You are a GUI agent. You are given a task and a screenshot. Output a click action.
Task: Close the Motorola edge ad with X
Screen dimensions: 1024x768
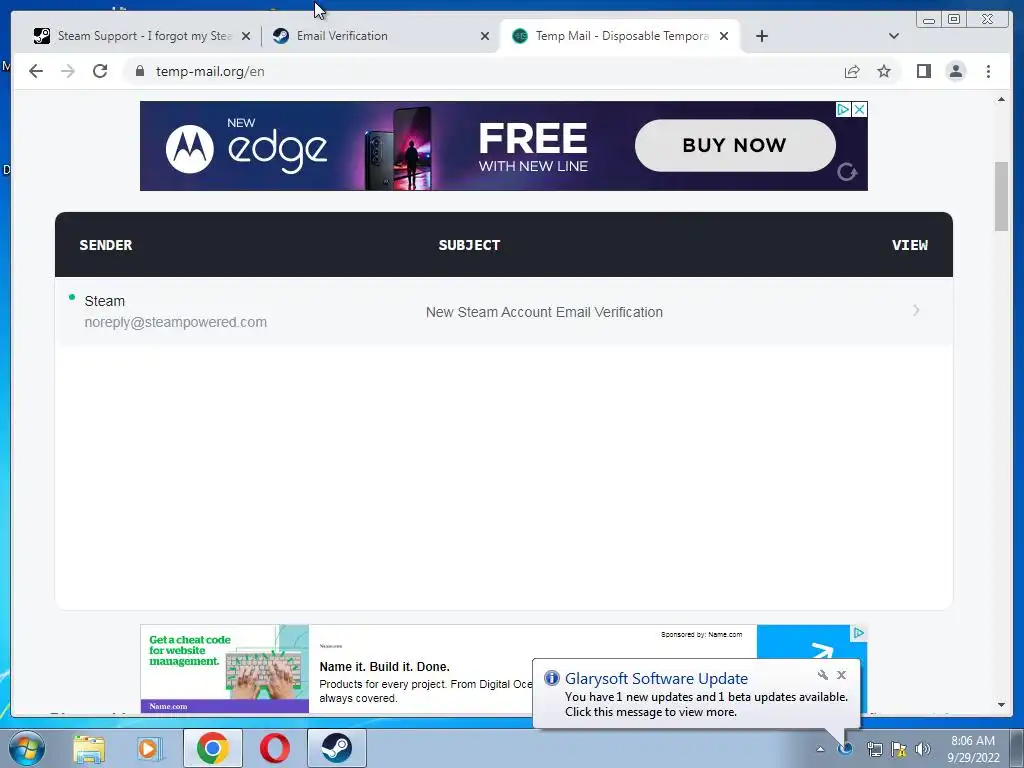[860, 109]
